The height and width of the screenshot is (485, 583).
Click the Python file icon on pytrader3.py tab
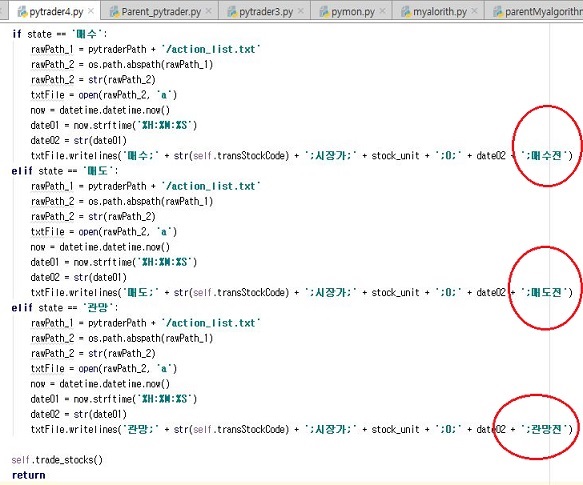coord(232,12)
